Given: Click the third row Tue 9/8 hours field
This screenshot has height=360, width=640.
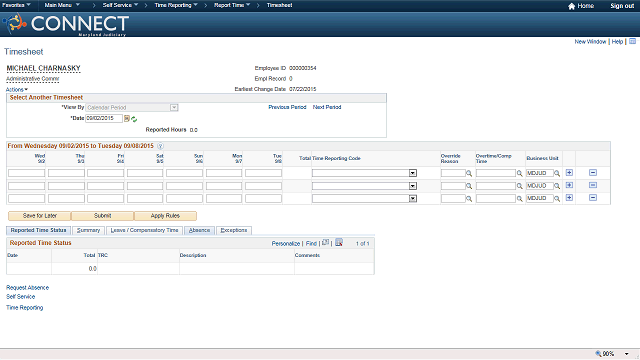Looking at the screenshot, I should tap(263, 198).
